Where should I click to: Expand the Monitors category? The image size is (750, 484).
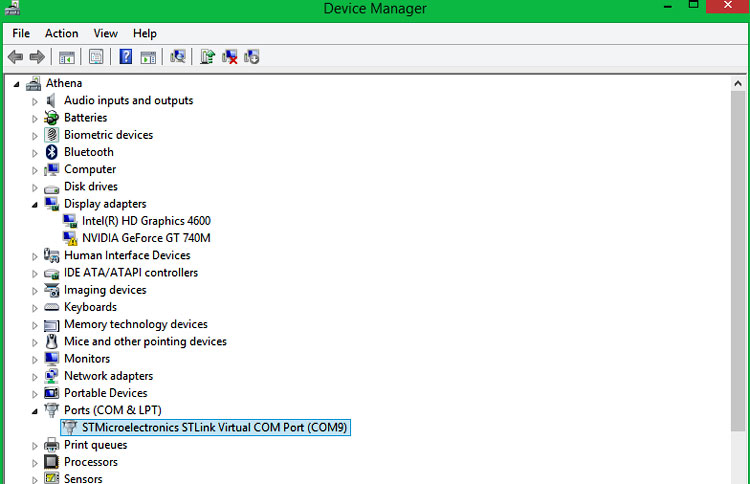point(34,360)
